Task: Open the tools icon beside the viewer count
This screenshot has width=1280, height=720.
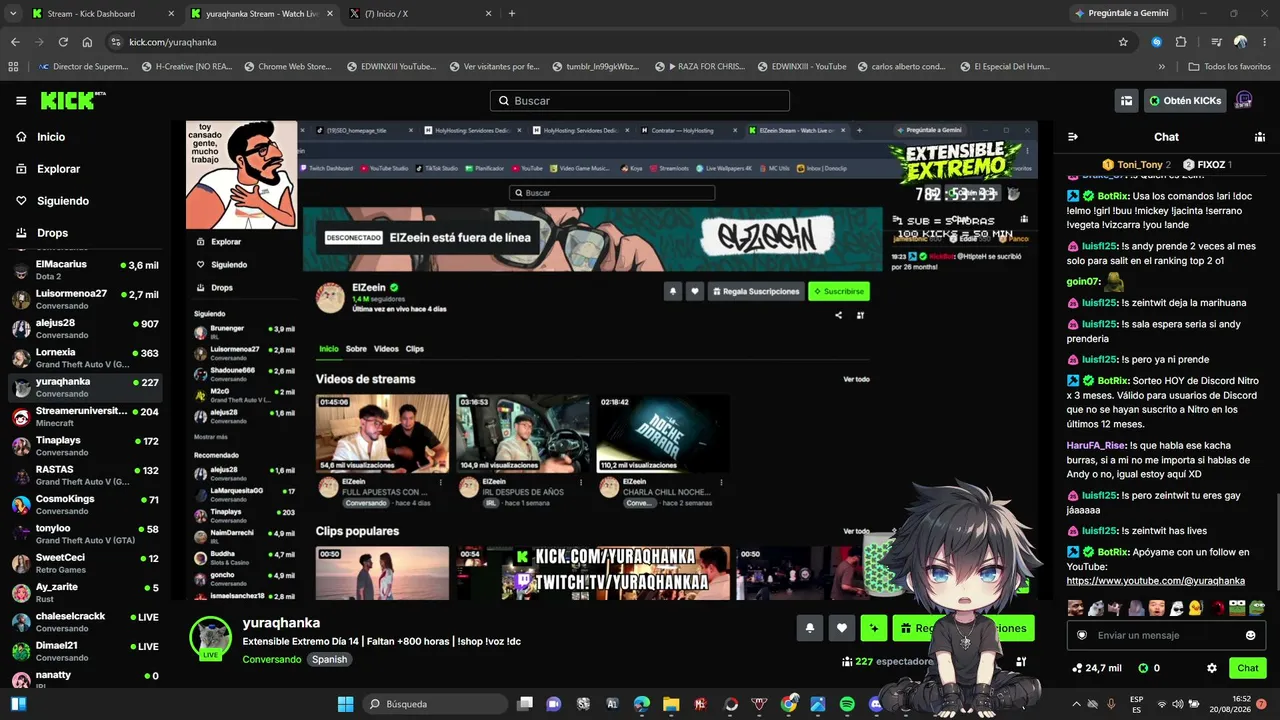Action: 1021,661
